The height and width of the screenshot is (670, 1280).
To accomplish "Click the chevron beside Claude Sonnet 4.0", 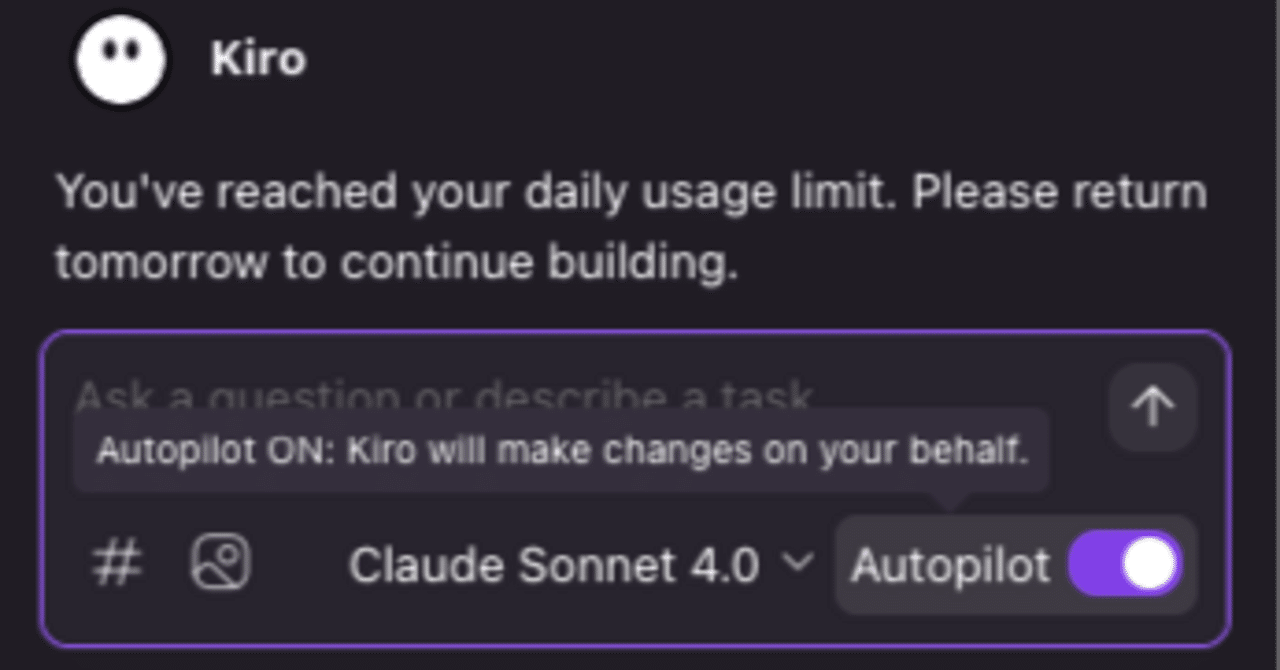I will click(797, 563).
